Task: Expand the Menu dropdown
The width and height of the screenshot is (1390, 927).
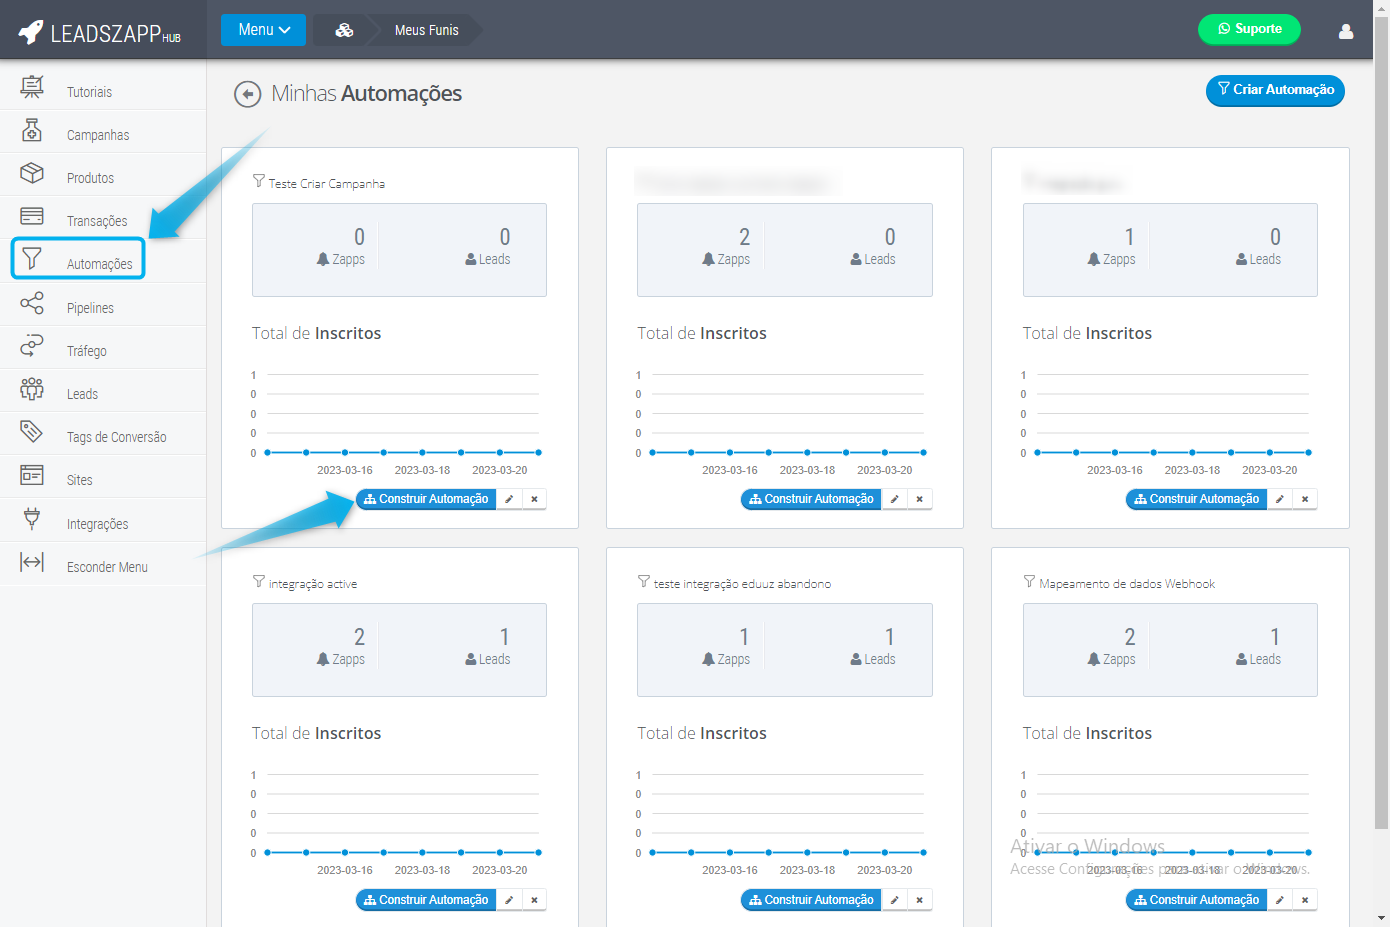Action: [263, 30]
